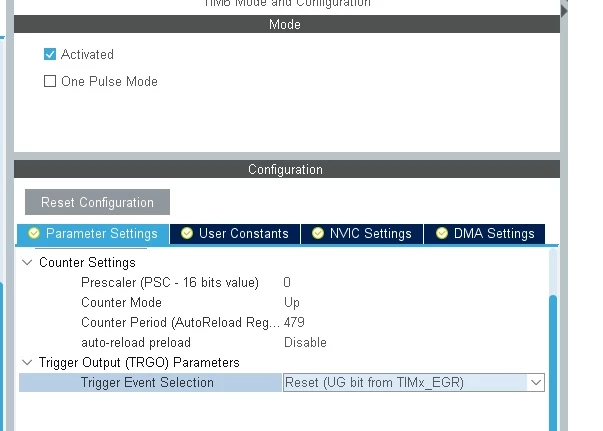603x431 pixels.
Task: Click the Reset Configuration button
Action: [x=97, y=202]
